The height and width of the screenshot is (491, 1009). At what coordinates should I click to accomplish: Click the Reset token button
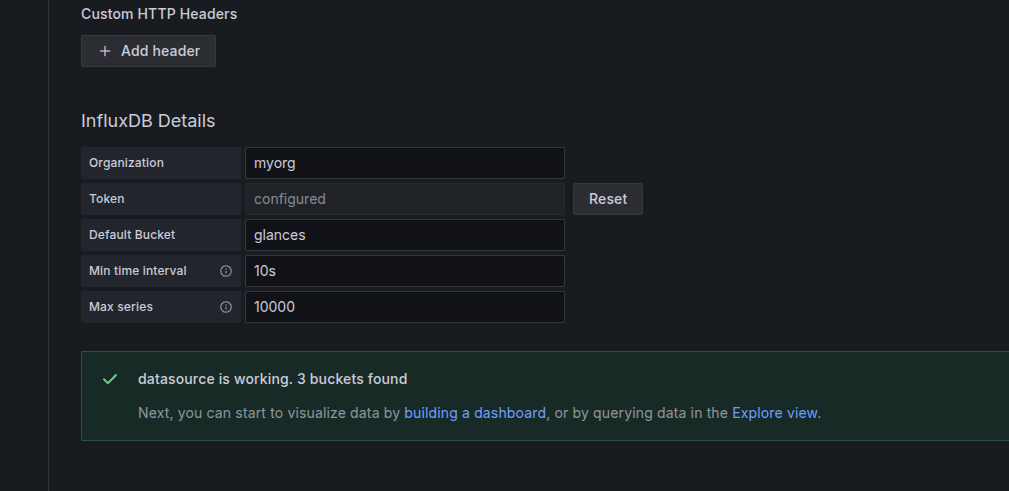coord(607,199)
